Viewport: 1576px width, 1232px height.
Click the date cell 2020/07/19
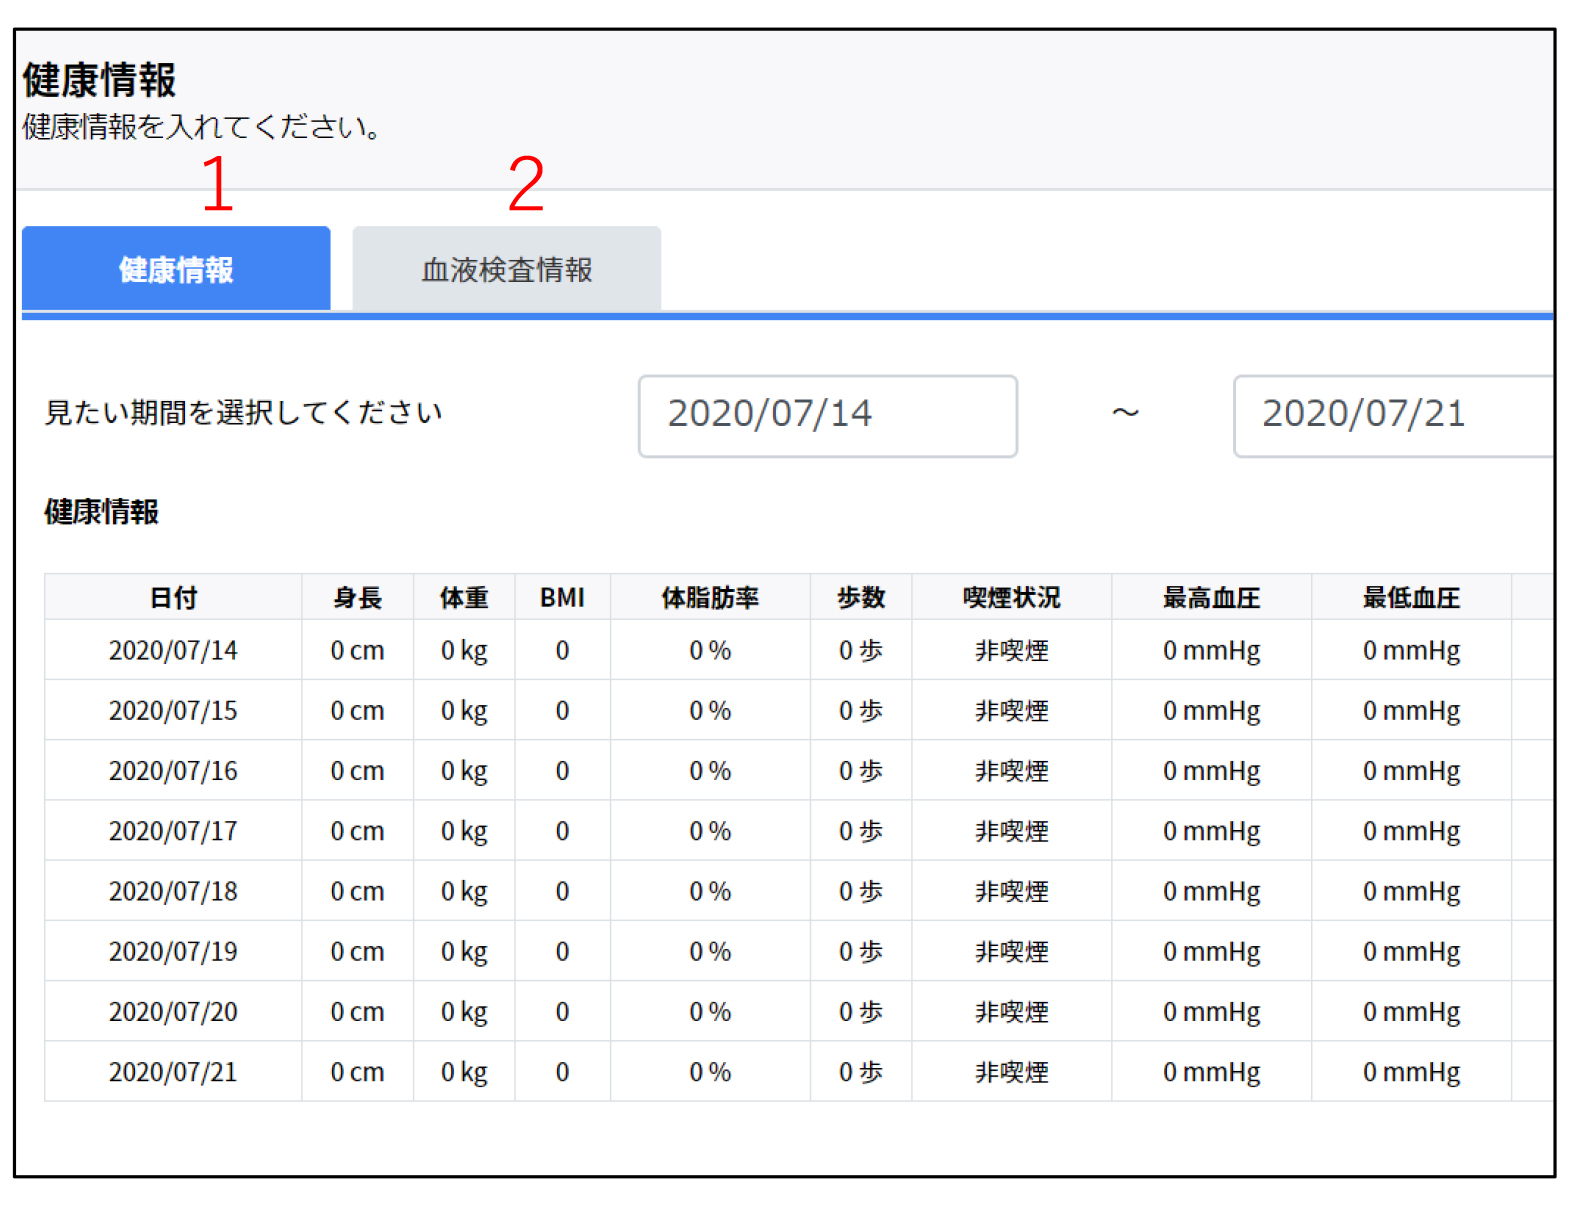tap(173, 951)
